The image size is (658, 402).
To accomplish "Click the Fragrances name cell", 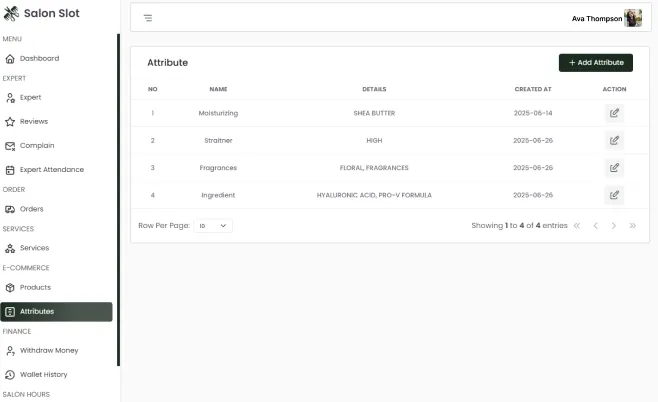I will coord(218,167).
